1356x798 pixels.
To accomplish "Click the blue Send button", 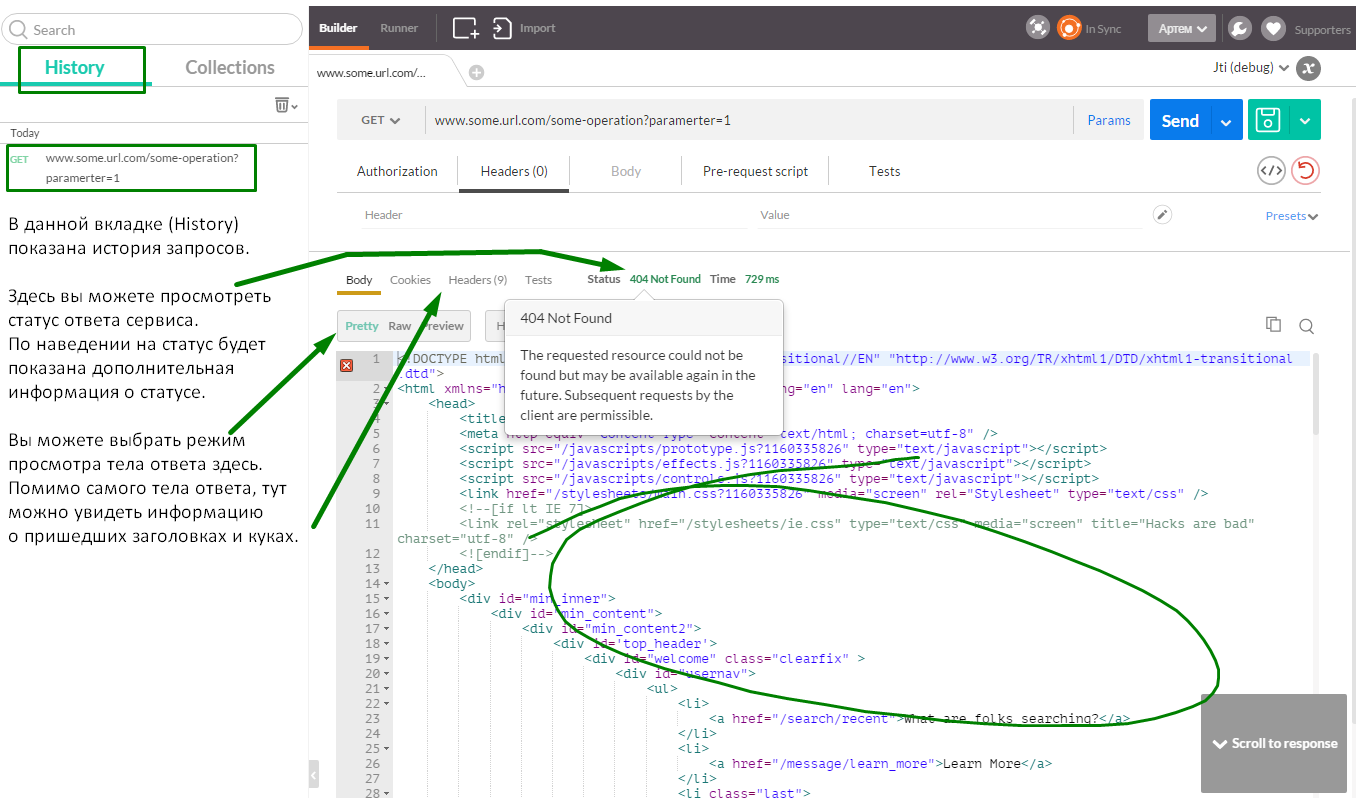I will coord(1180,120).
